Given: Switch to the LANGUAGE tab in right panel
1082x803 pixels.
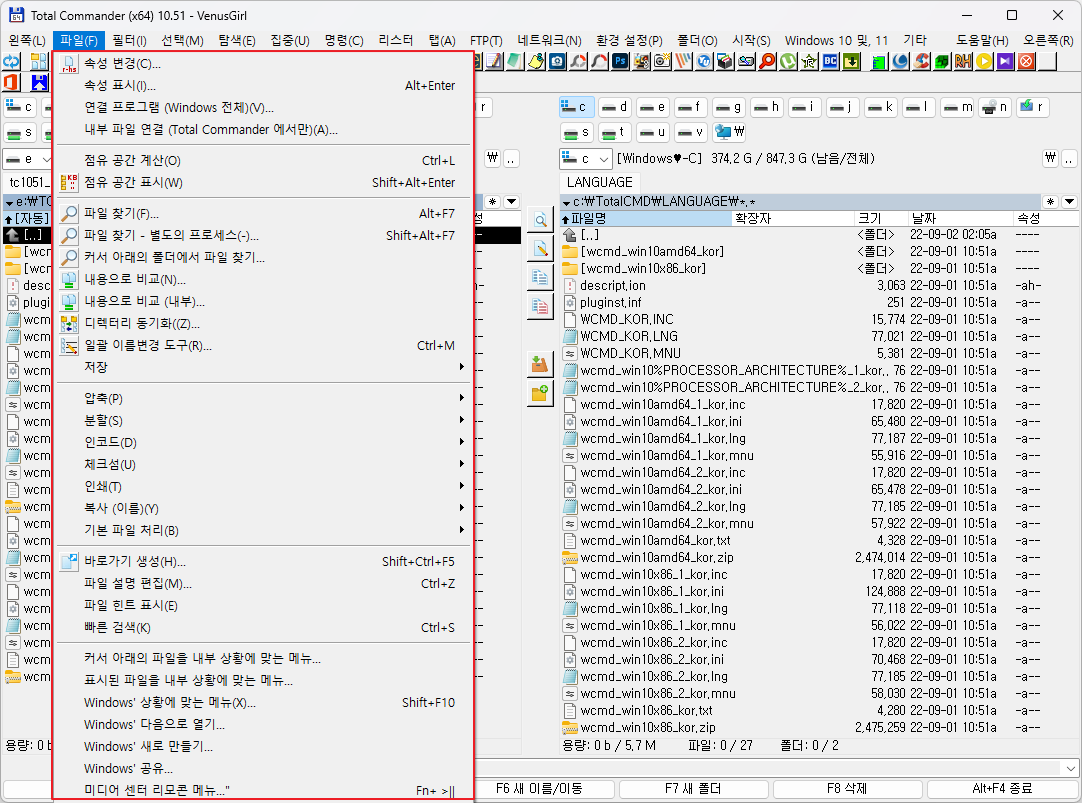Looking at the screenshot, I should [599, 182].
